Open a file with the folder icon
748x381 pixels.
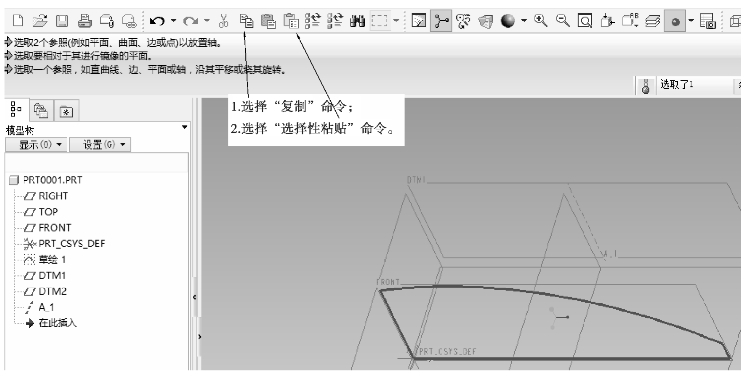click(40, 21)
